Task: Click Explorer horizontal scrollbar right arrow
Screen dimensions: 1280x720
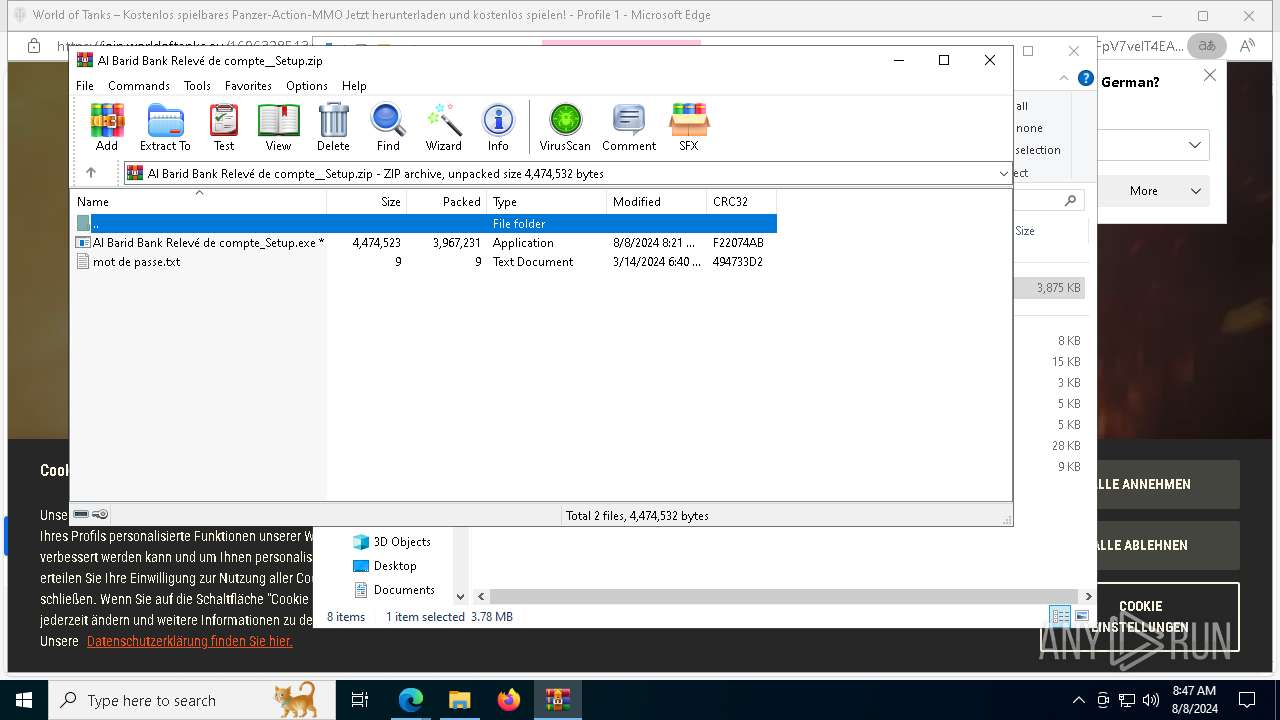Action: (1088, 596)
